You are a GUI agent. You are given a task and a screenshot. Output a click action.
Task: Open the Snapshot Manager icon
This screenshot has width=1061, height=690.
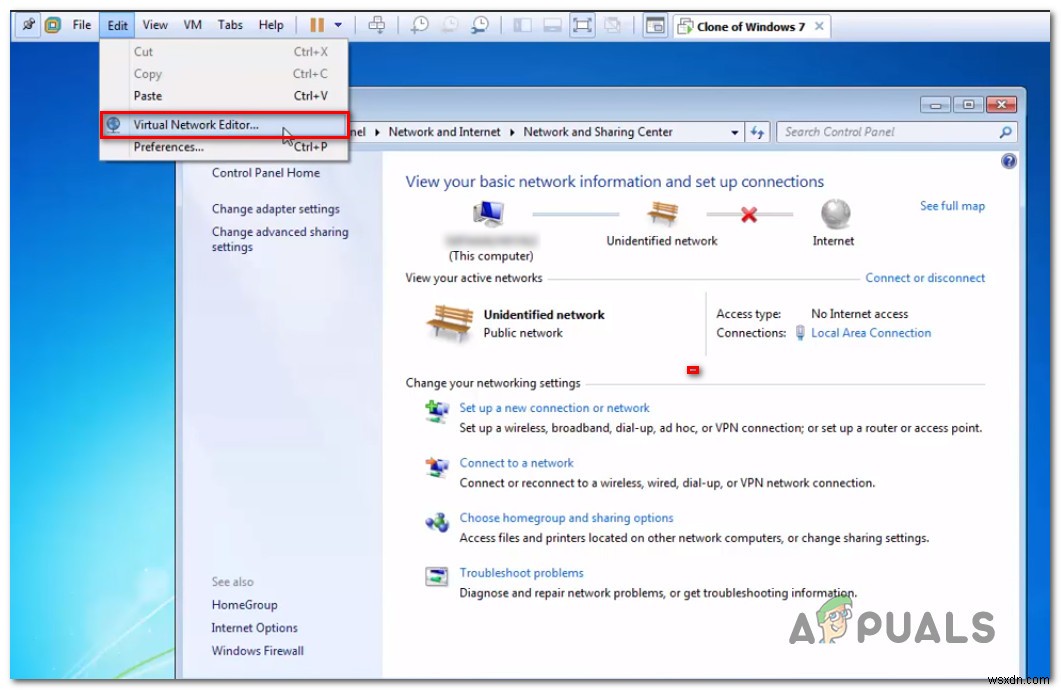tap(478, 24)
